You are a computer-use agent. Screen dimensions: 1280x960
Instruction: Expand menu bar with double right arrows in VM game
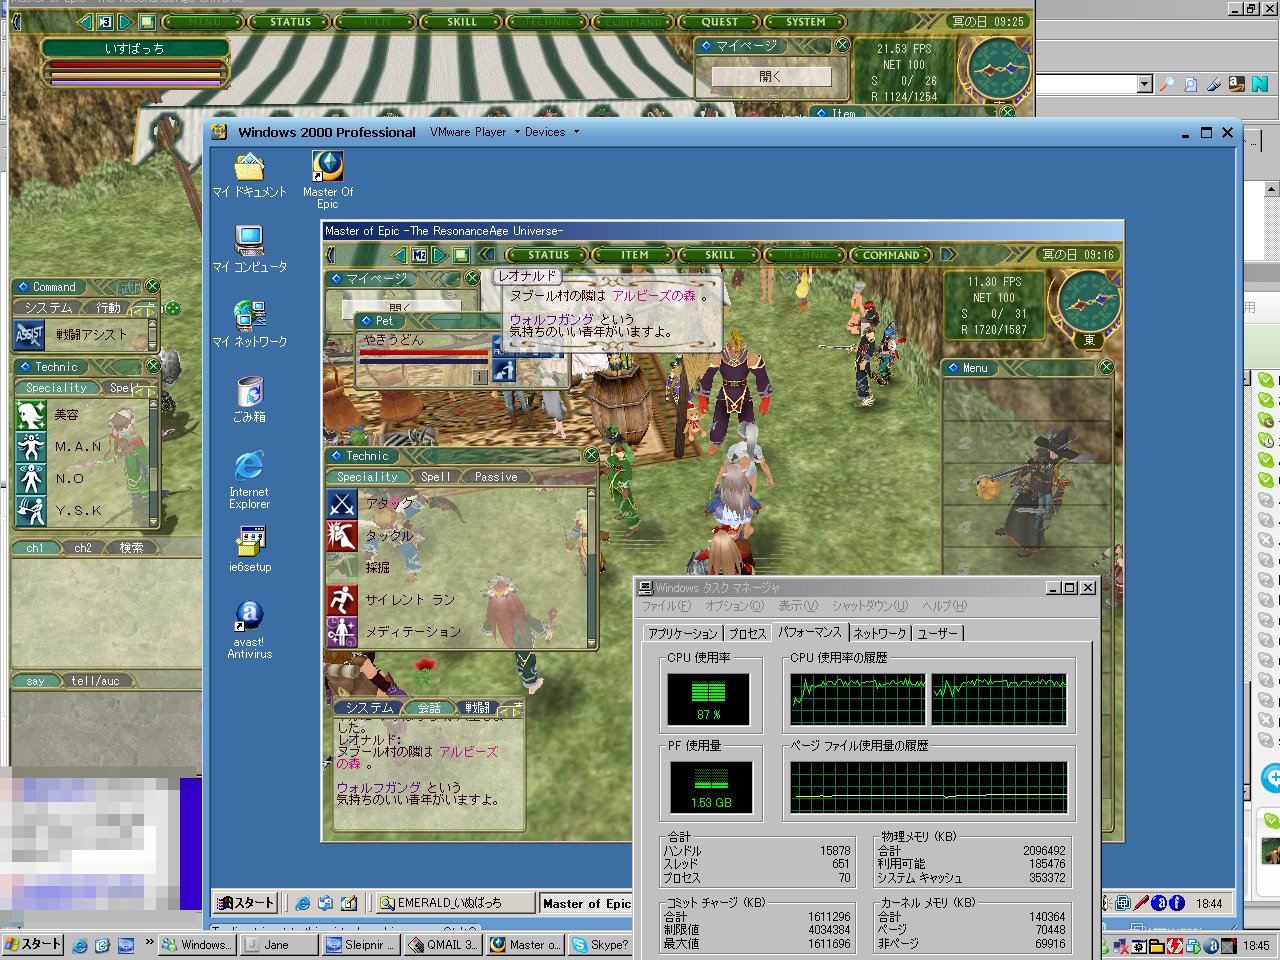(x=948, y=255)
